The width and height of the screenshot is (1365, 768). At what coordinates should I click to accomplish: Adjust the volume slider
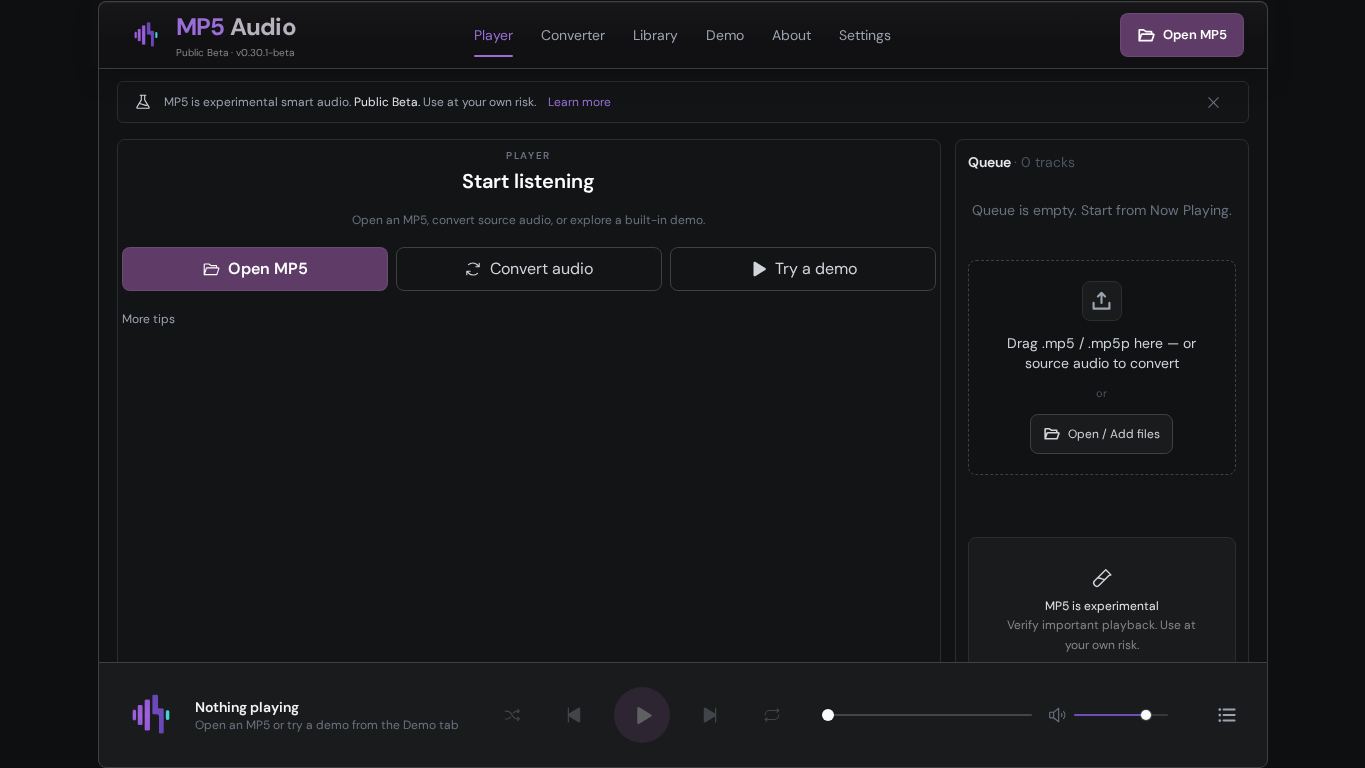[1121, 715]
